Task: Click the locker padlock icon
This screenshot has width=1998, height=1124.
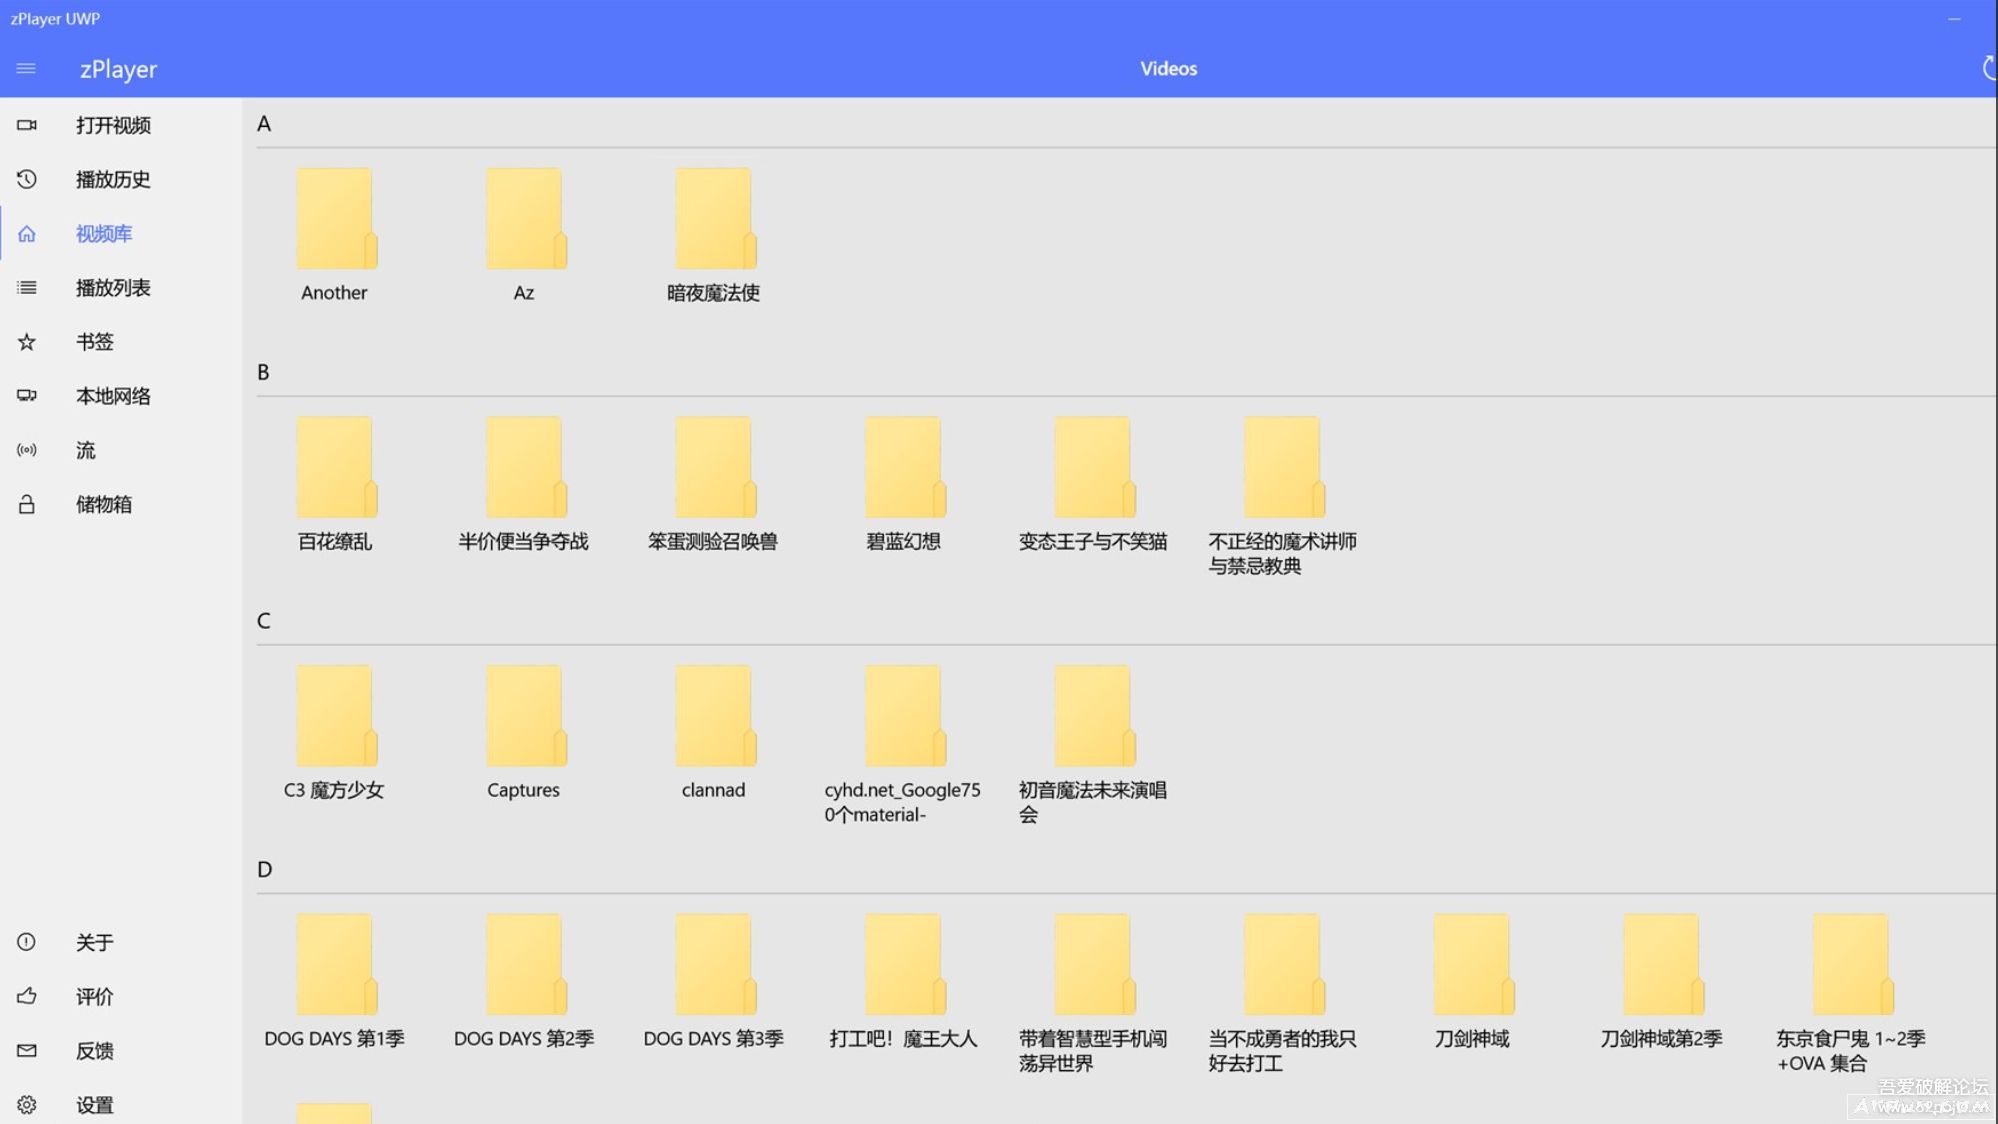Action: [27, 504]
